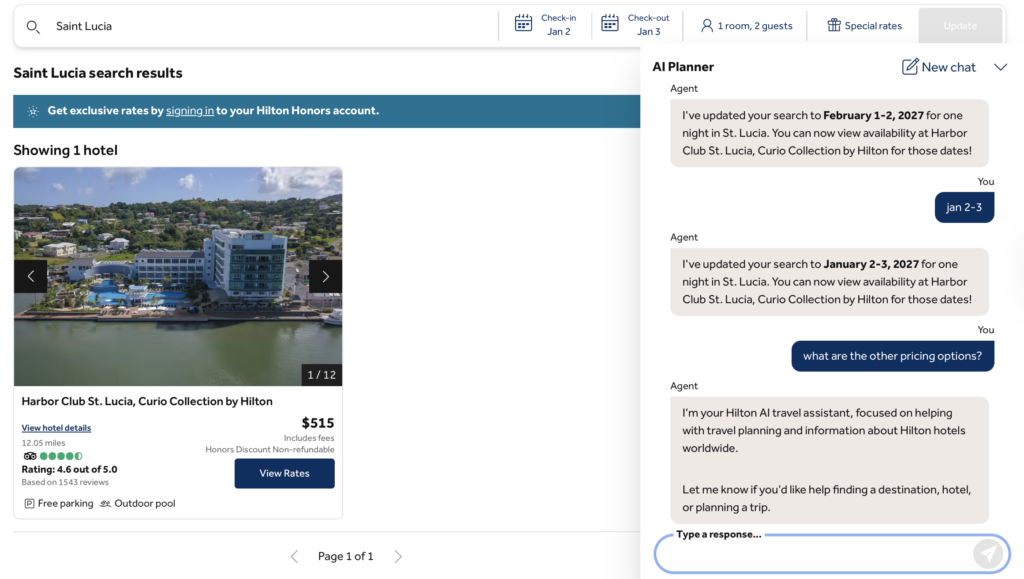Open the Check-out calendar icon
Screen dimensions: 1024x579
pyautogui.click(x=610, y=24)
